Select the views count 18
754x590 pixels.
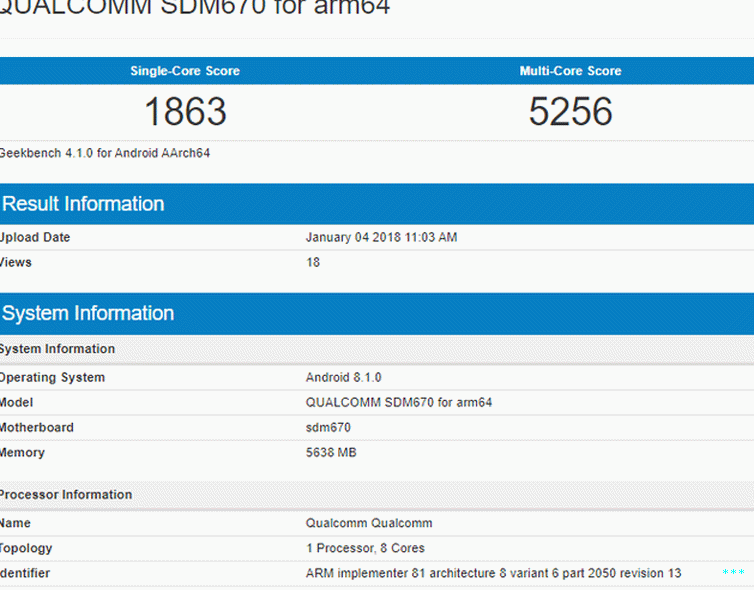pyautogui.click(x=313, y=262)
